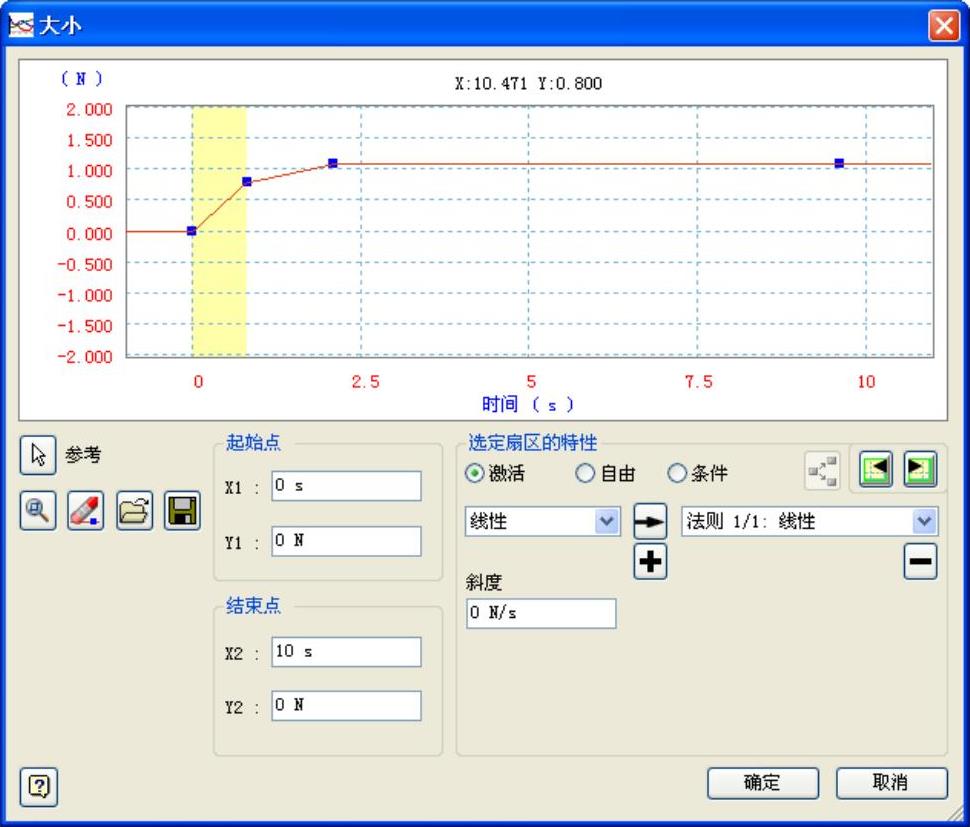
Task: Click the arrow pointer reference icon
Action: pyautogui.click(x=39, y=455)
